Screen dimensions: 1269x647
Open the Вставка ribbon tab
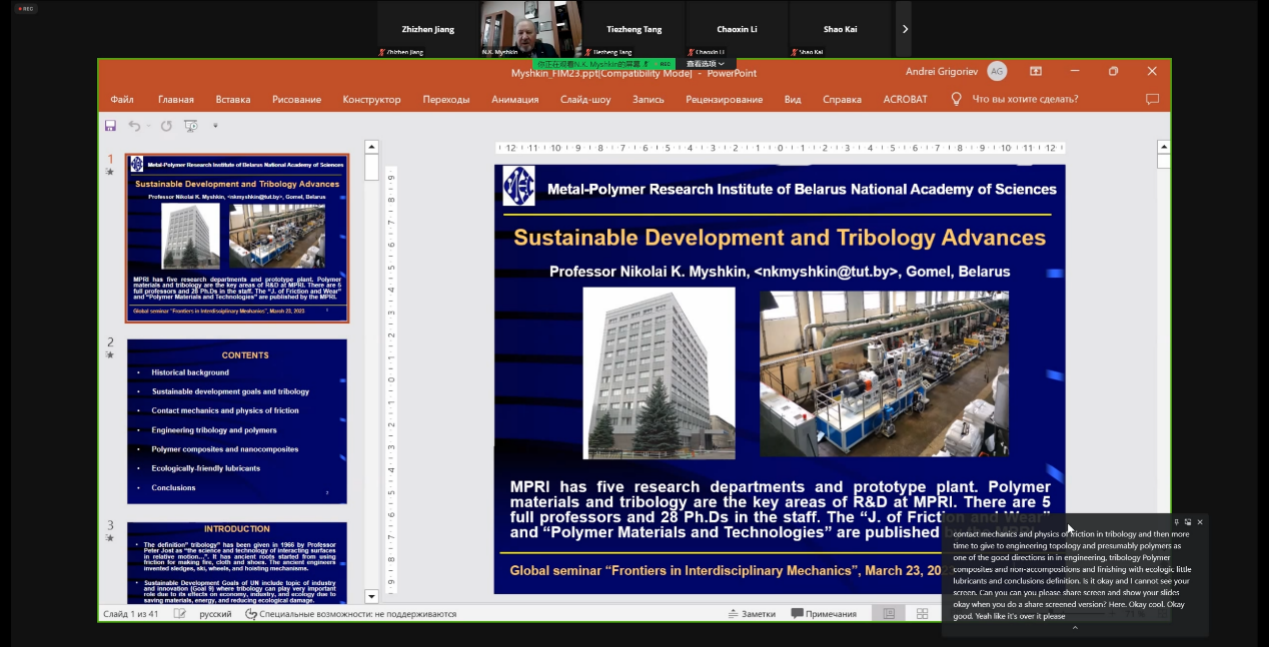point(233,99)
